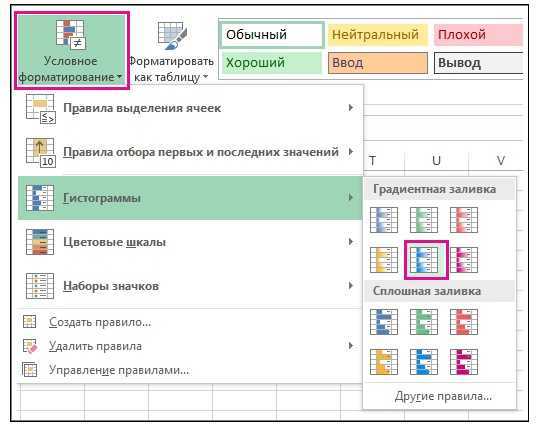The image size is (542, 432).
Task: Apply the Ввод cell style
Action: point(378,63)
